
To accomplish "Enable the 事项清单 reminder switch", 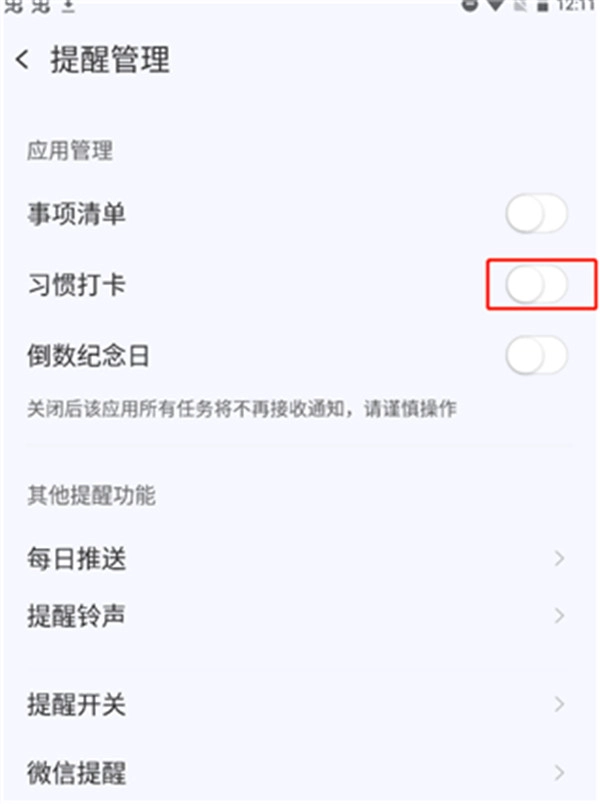I will 536,213.
